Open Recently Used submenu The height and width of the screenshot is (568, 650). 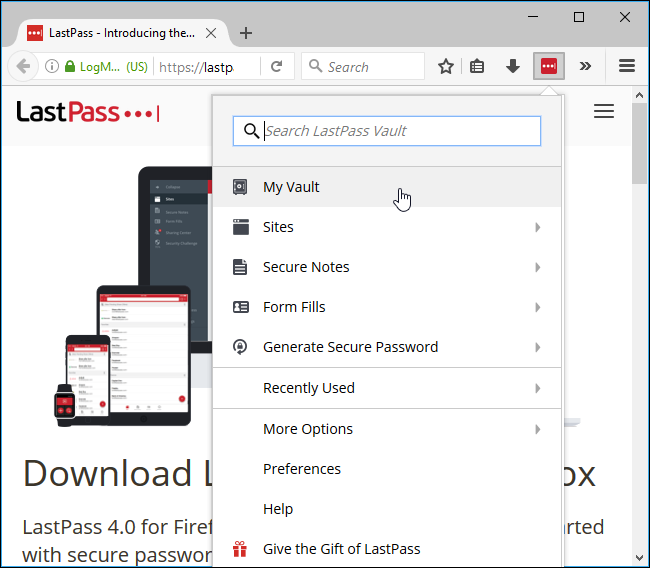tap(387, 388)
